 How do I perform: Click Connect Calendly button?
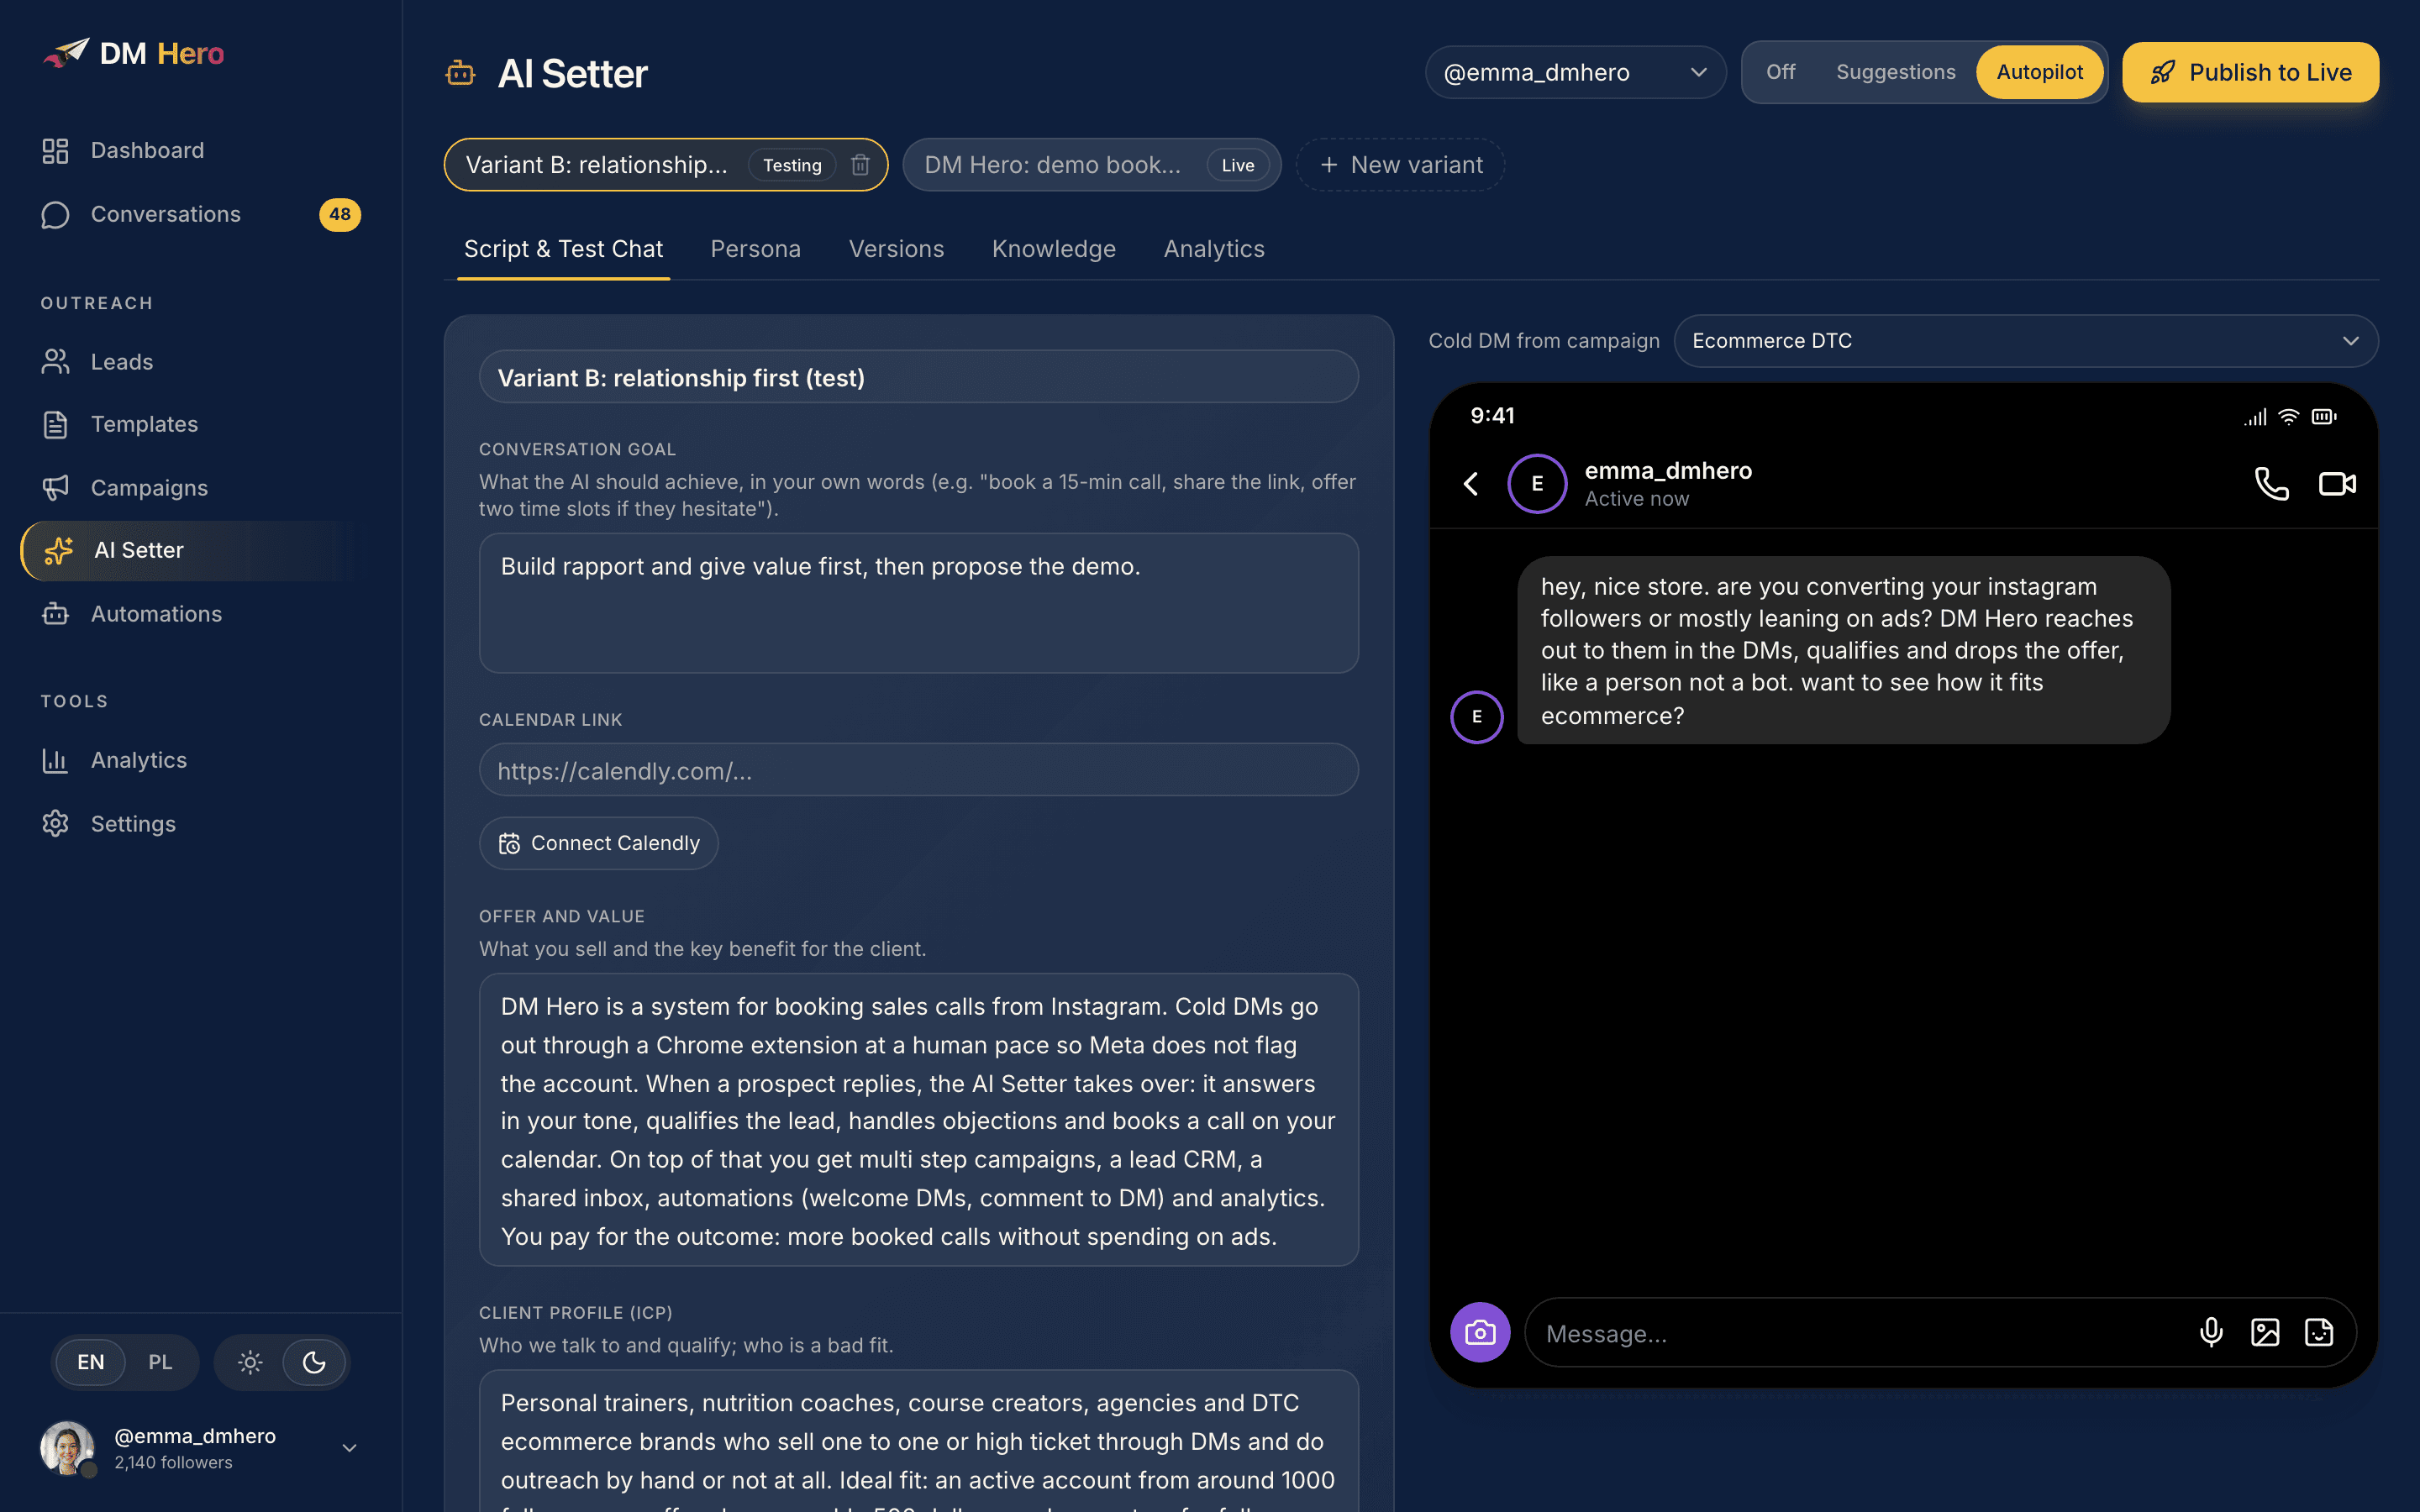point(598,843)
